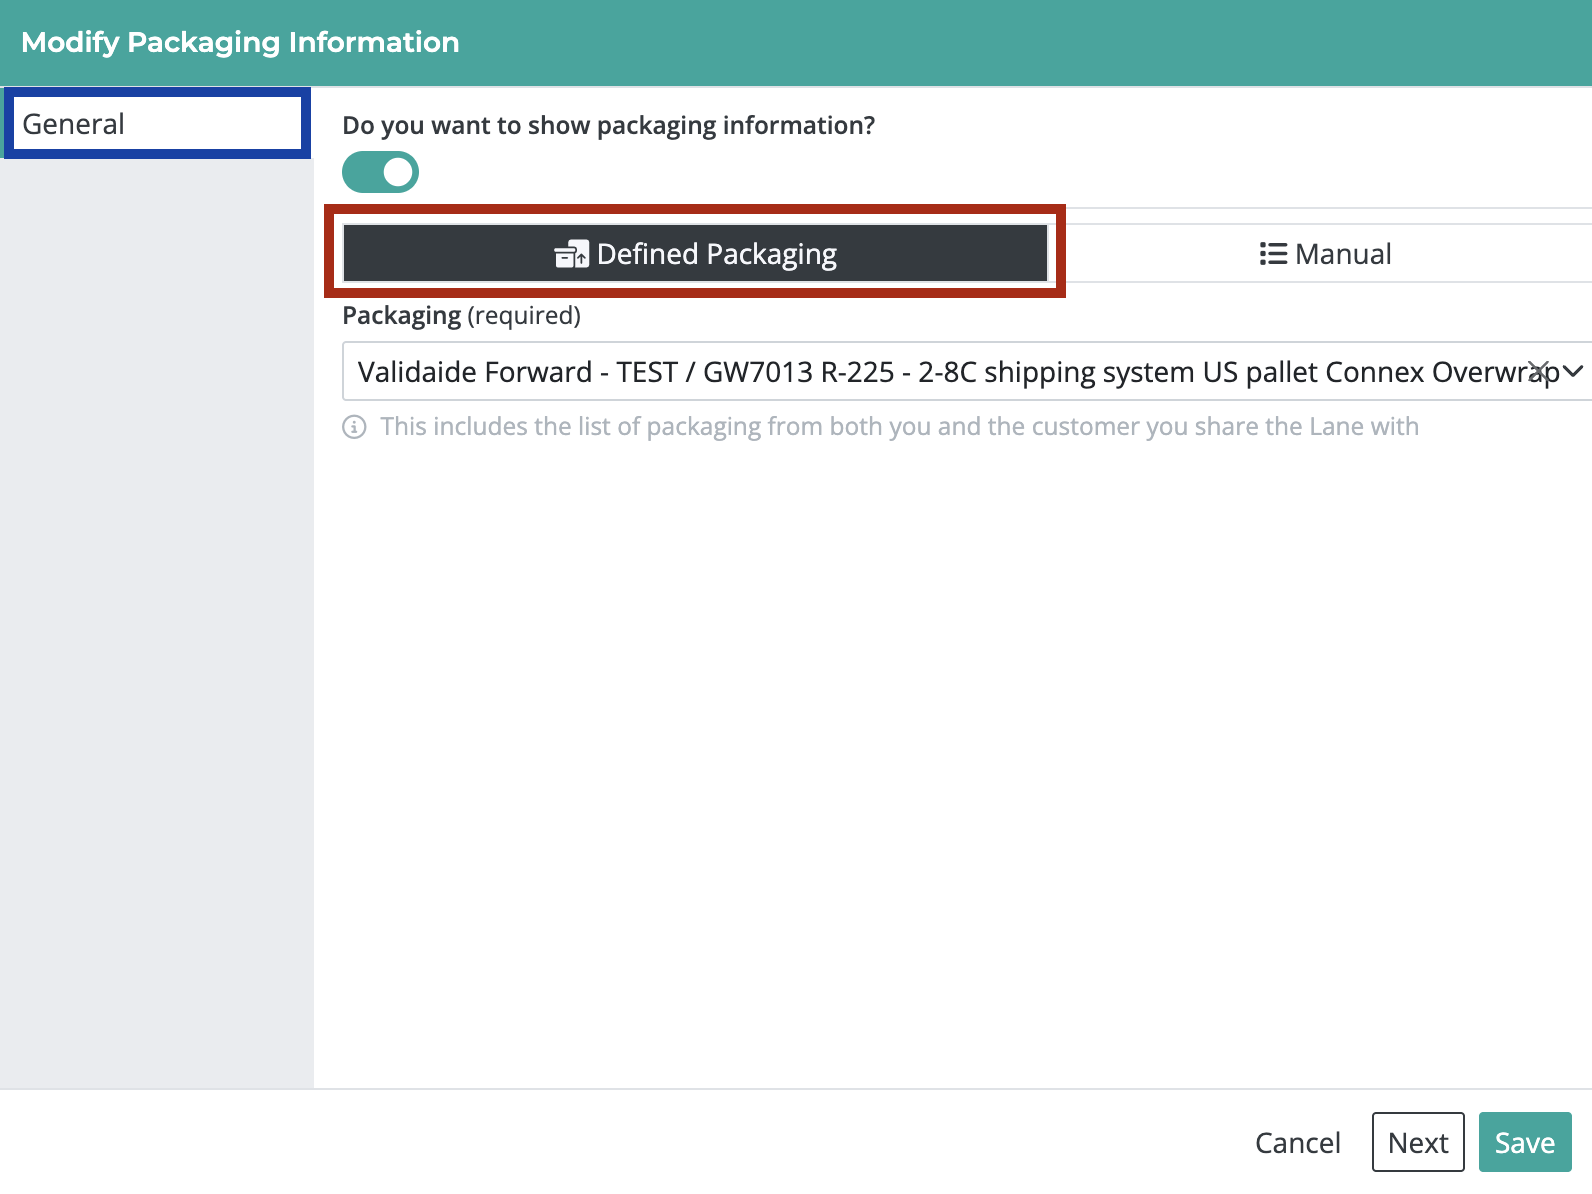
Task: Click the package icon on Defined Packaging
Action: point(570,254)
